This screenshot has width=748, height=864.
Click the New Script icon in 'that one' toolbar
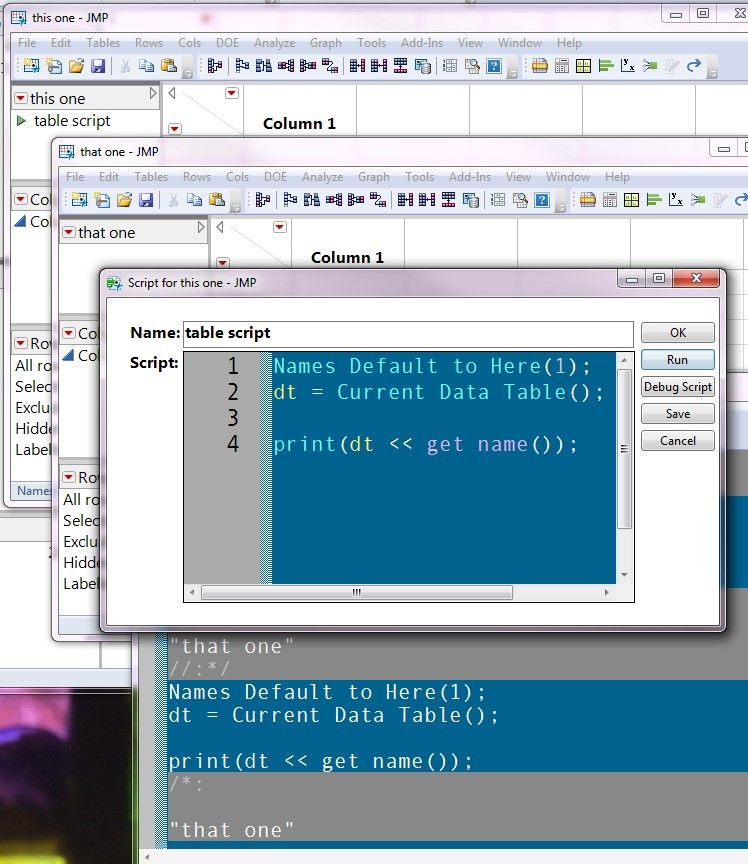[102, 200]
